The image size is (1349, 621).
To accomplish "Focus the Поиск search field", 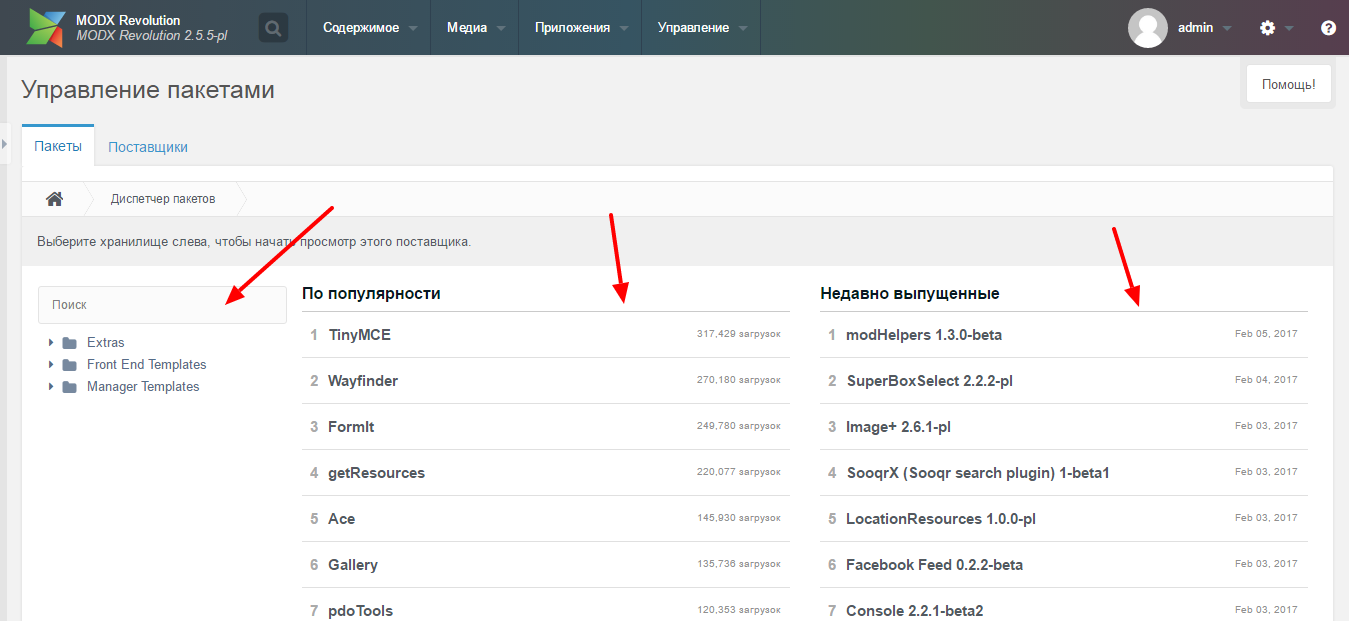I will coord(162,305).
